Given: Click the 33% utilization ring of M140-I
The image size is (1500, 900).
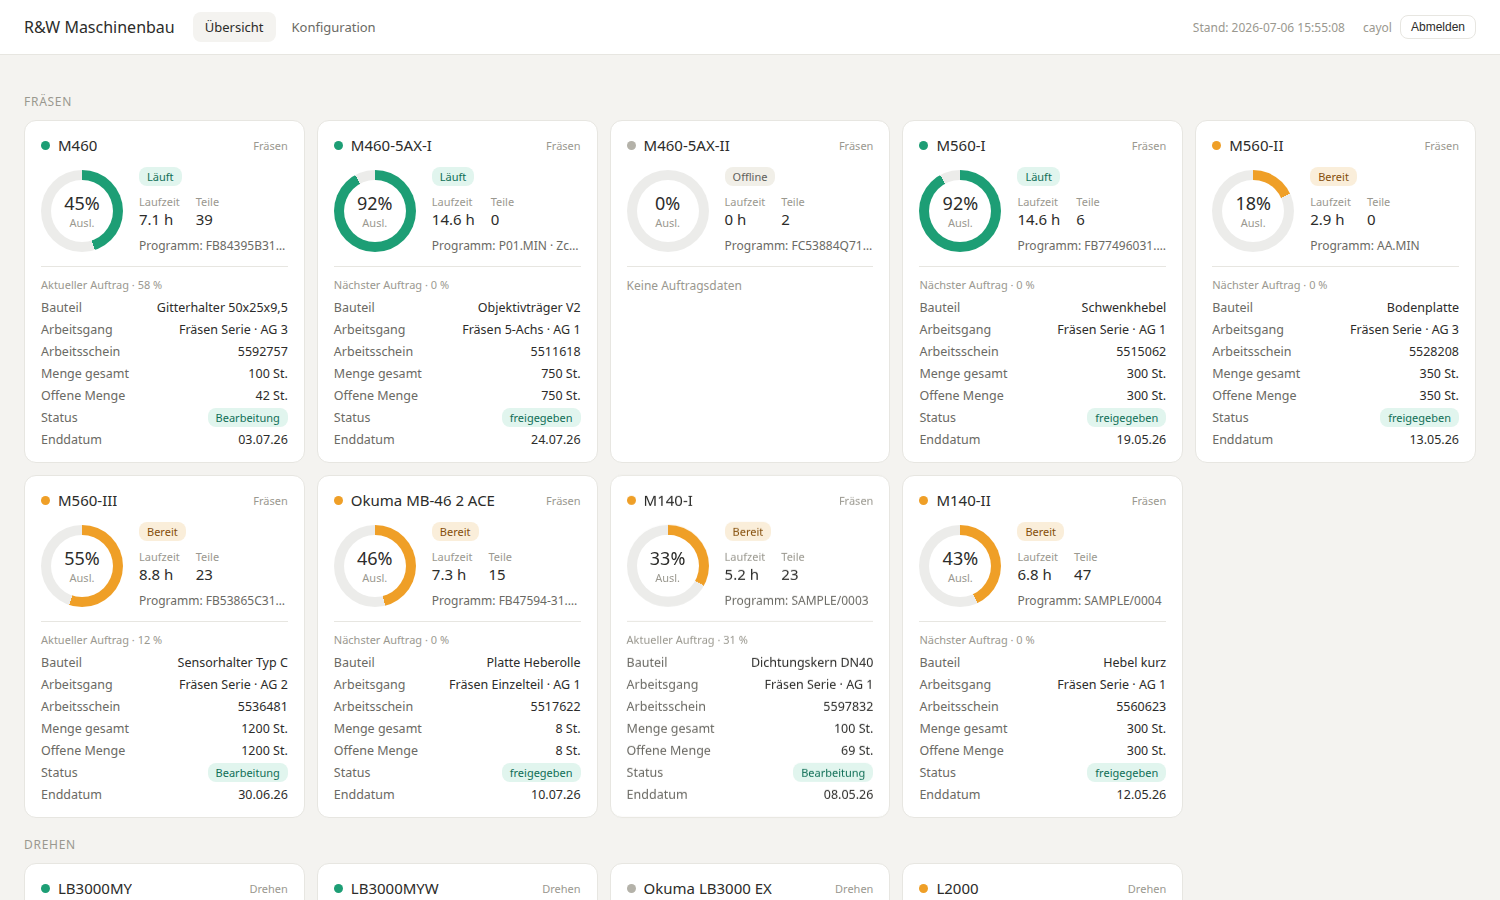Looking at the screenshot, I should pos(667,566).
